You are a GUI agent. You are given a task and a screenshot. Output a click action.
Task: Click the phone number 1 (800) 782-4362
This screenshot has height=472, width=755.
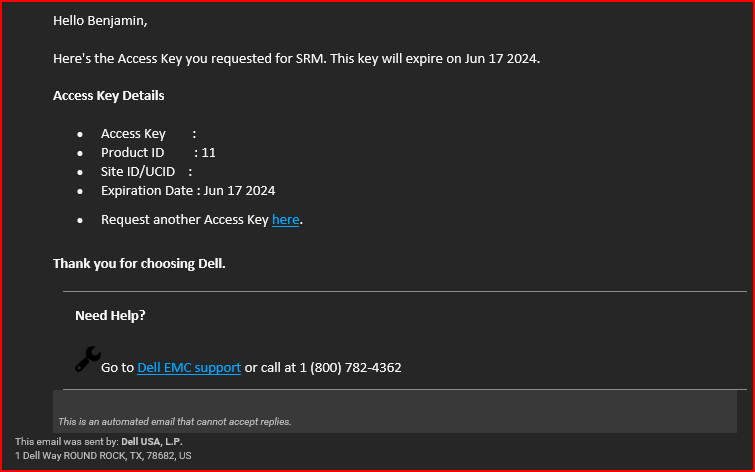click(x=350, y=368)
